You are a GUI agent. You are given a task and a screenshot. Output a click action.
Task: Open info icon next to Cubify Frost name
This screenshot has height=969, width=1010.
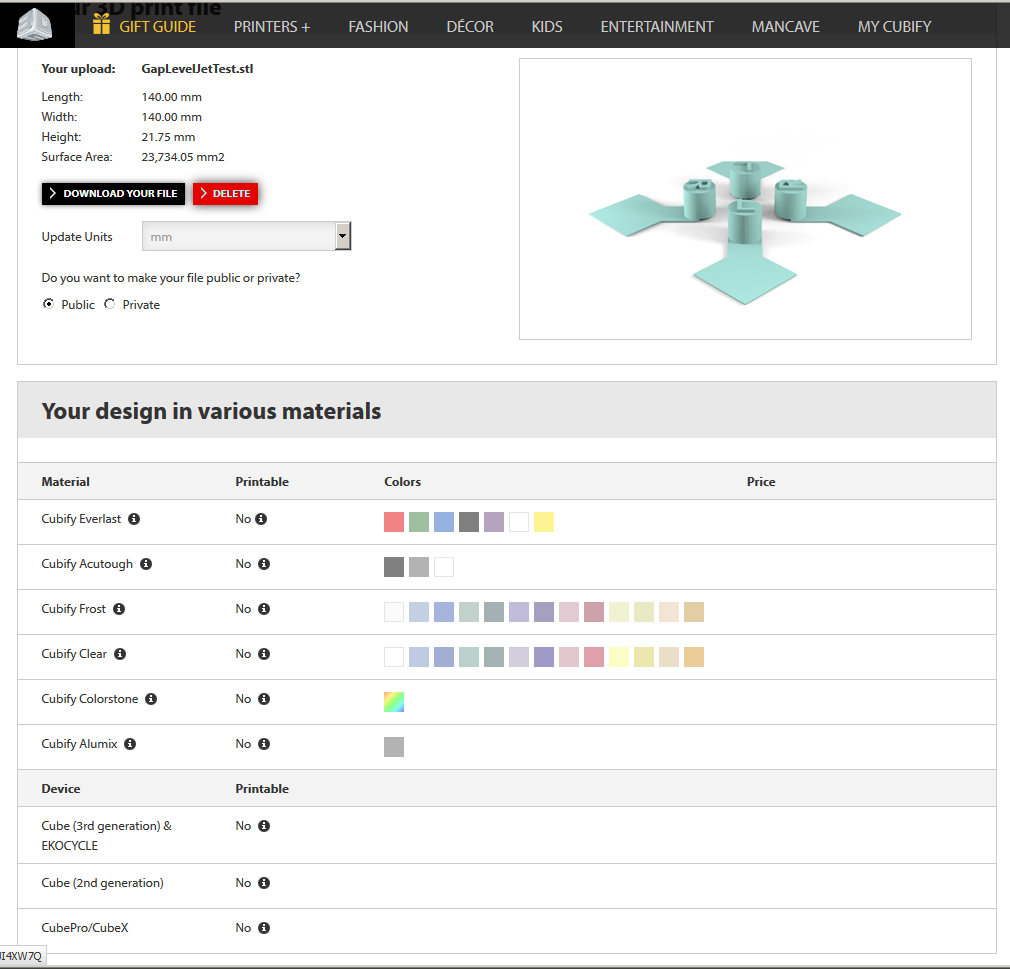click(x=119, y=609)
